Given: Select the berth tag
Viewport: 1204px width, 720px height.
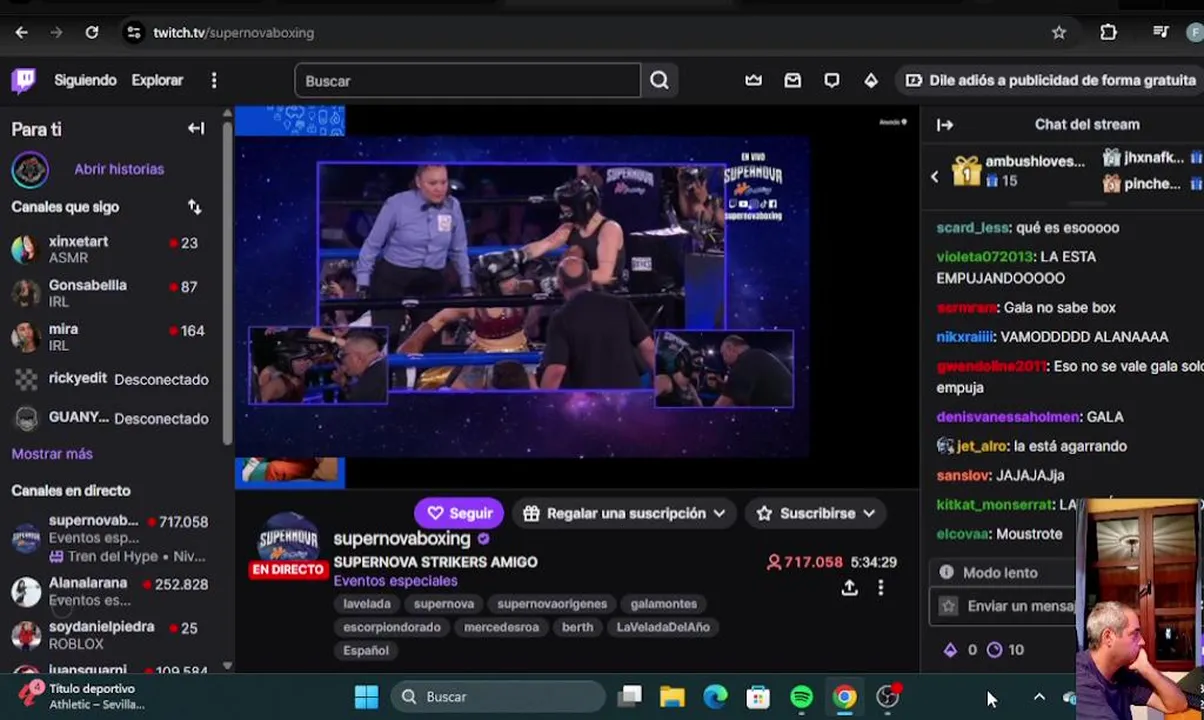Looking at the screenshot, I should pos(577,627).
